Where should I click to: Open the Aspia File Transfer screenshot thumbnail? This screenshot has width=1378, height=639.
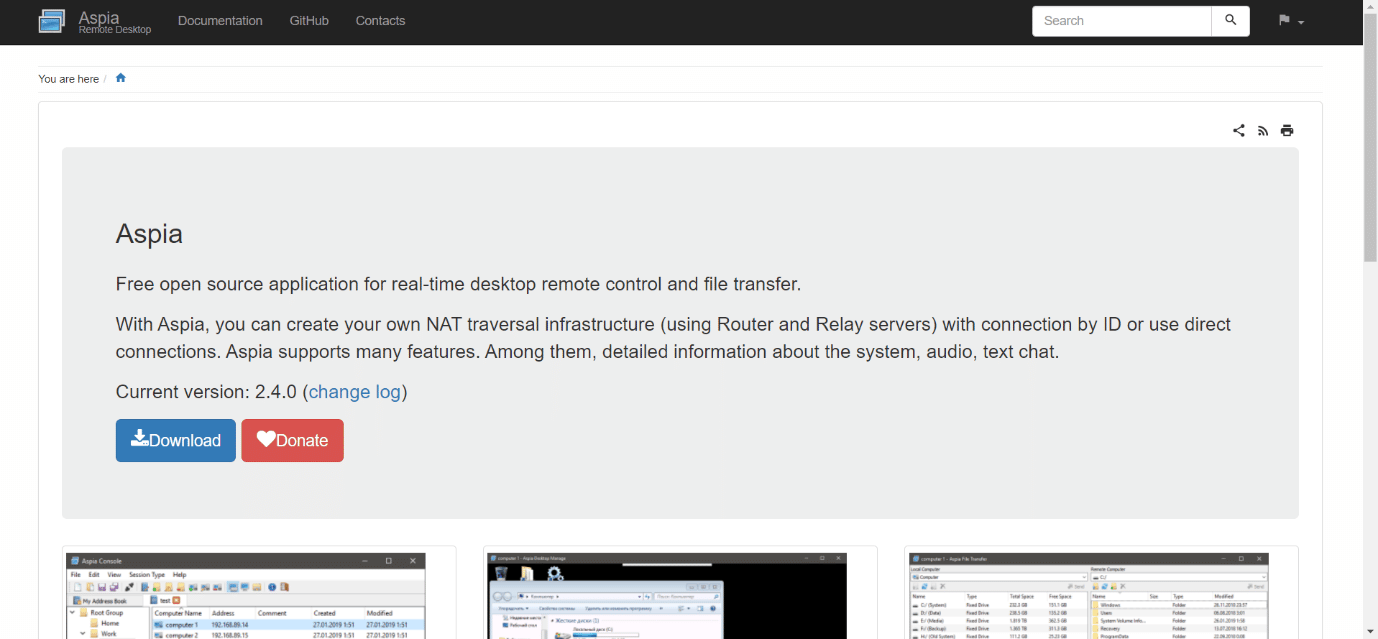pos(1088,596)
